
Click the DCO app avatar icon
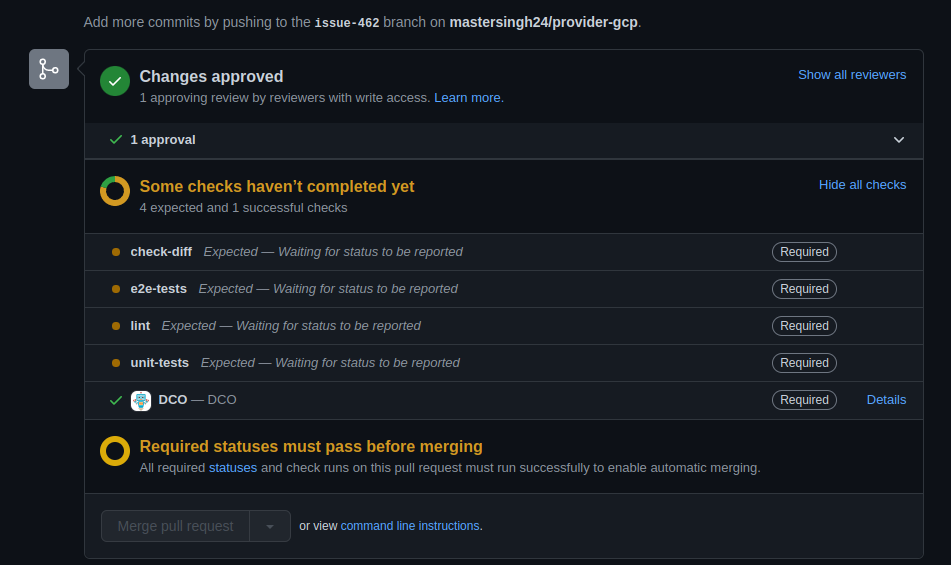(x=141, y=401)
